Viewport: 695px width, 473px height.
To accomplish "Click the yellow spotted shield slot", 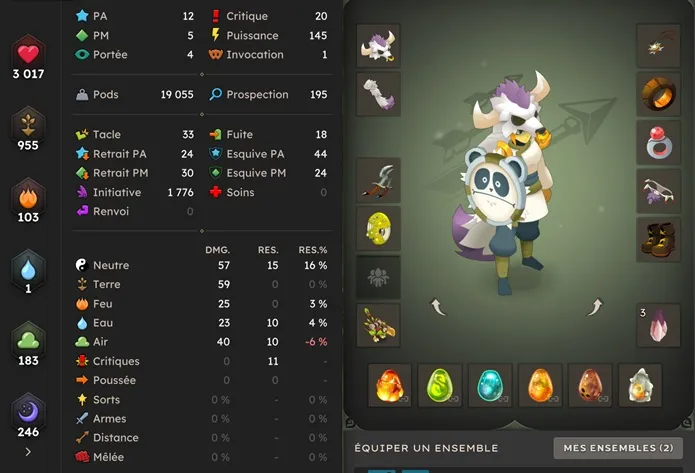I will 378,228.
